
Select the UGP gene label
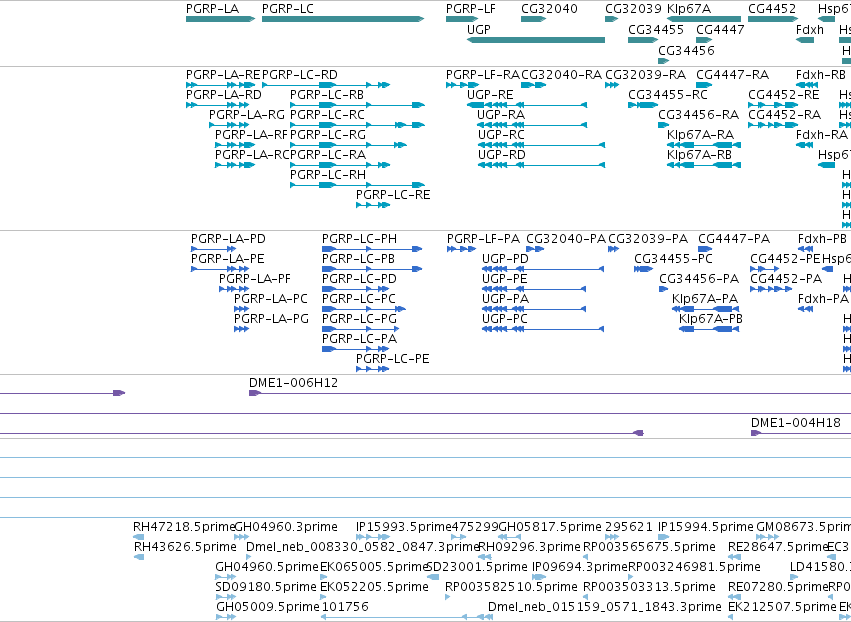click(x=479, y=29)
